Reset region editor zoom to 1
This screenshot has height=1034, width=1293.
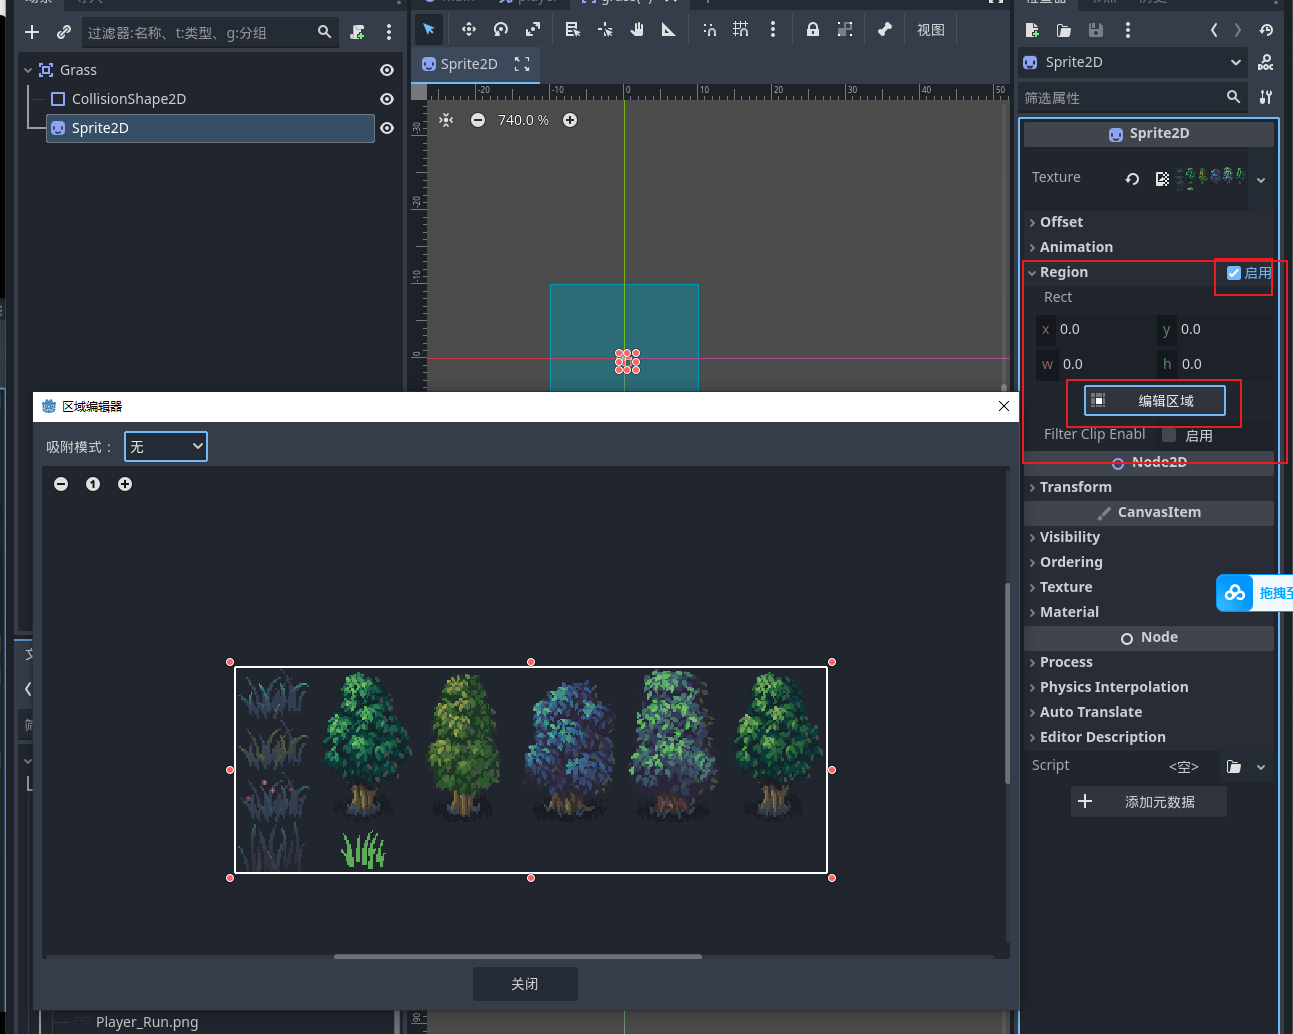click(93, 484)
